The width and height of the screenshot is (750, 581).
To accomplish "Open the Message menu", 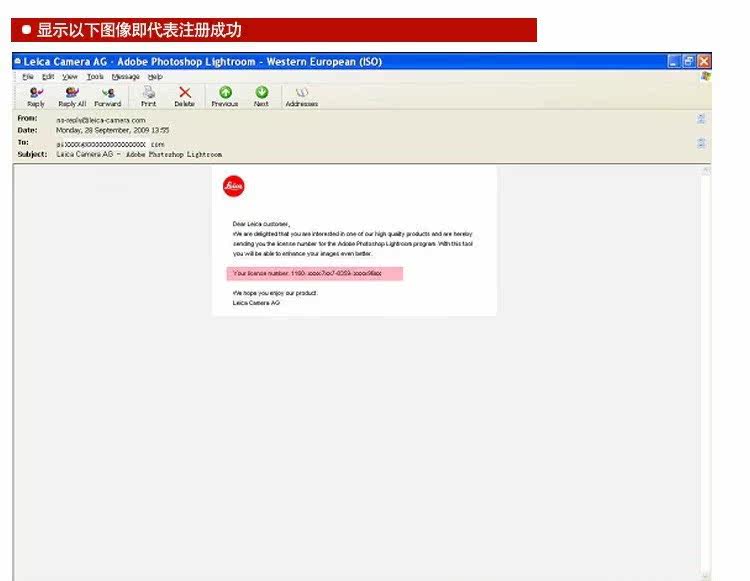I will [x=125, y=77].
